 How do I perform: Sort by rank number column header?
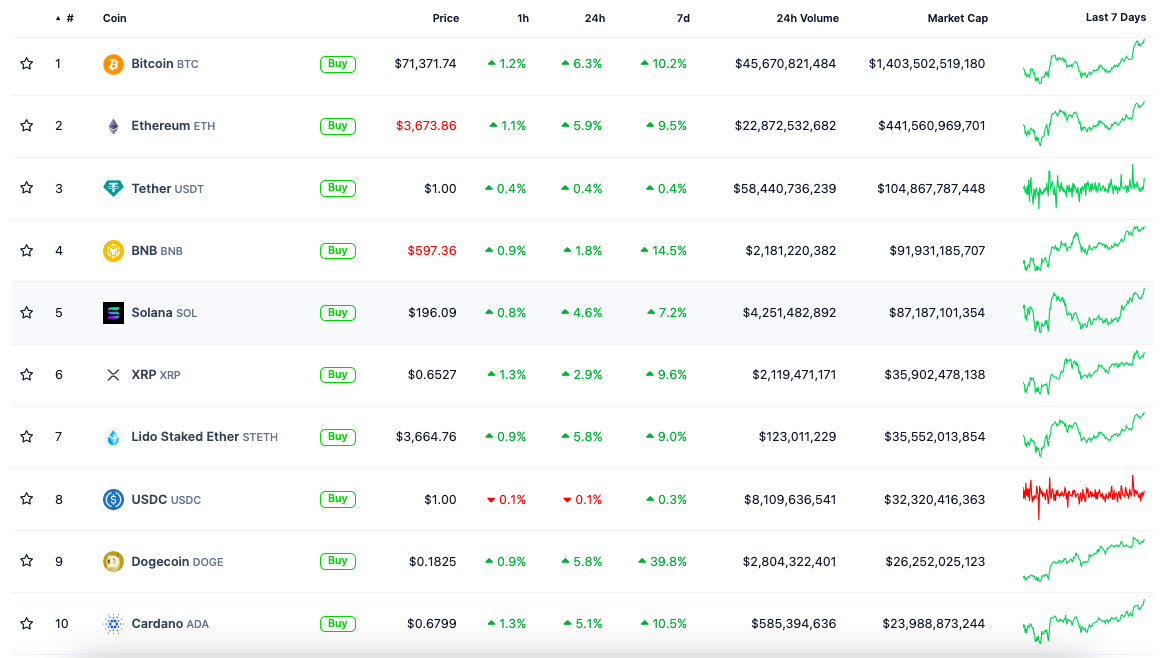click(65, 18)
